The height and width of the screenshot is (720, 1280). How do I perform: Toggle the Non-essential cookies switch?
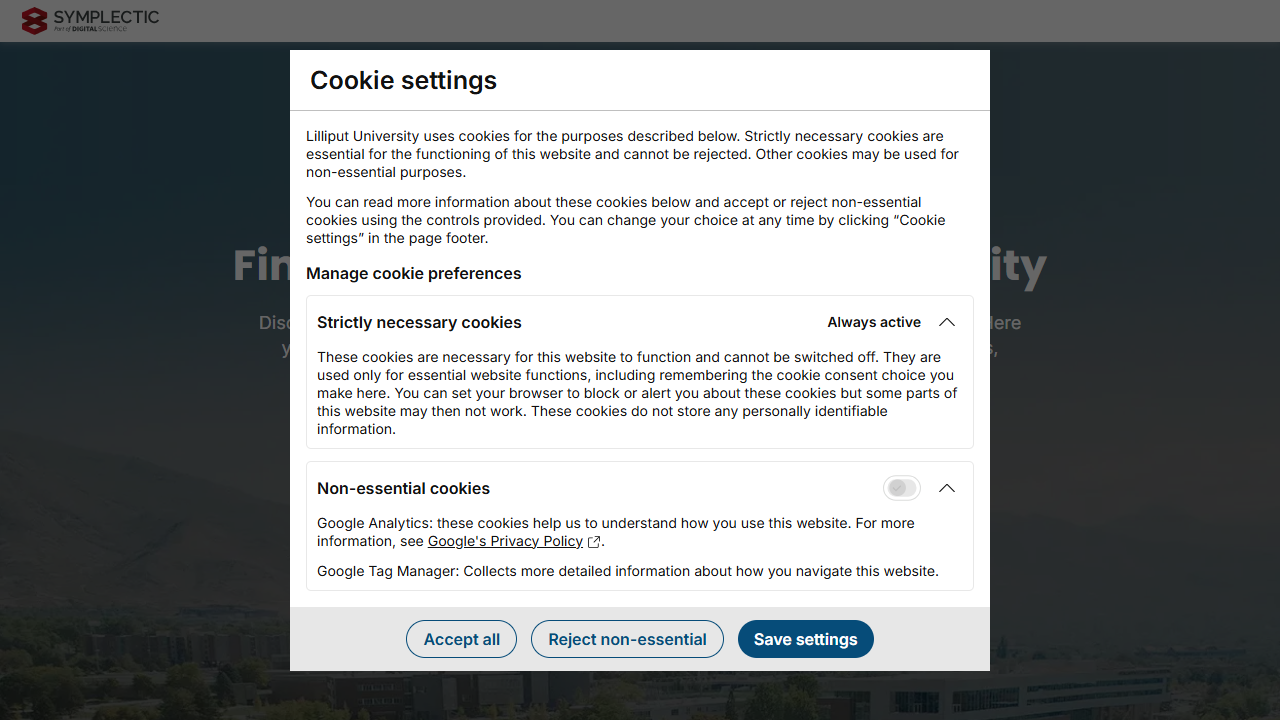[x=901, y=488]
